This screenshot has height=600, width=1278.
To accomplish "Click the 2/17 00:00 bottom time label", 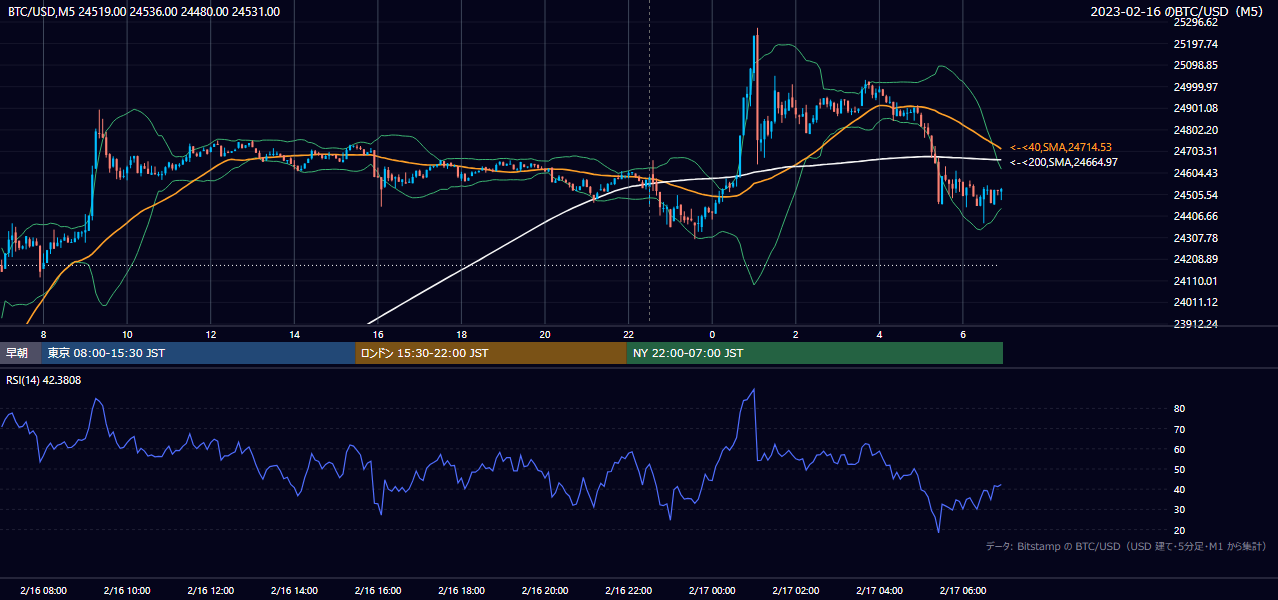I will [x=712, y=591].
